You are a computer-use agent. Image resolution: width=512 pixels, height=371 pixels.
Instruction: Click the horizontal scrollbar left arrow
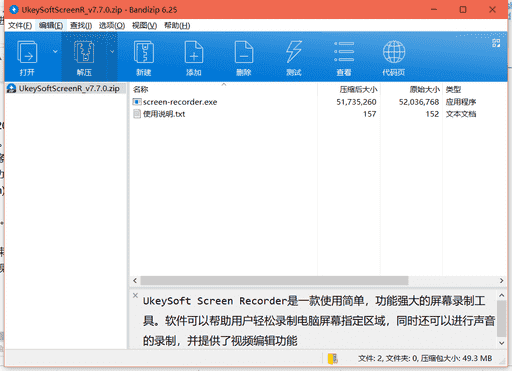pos(135,281)
